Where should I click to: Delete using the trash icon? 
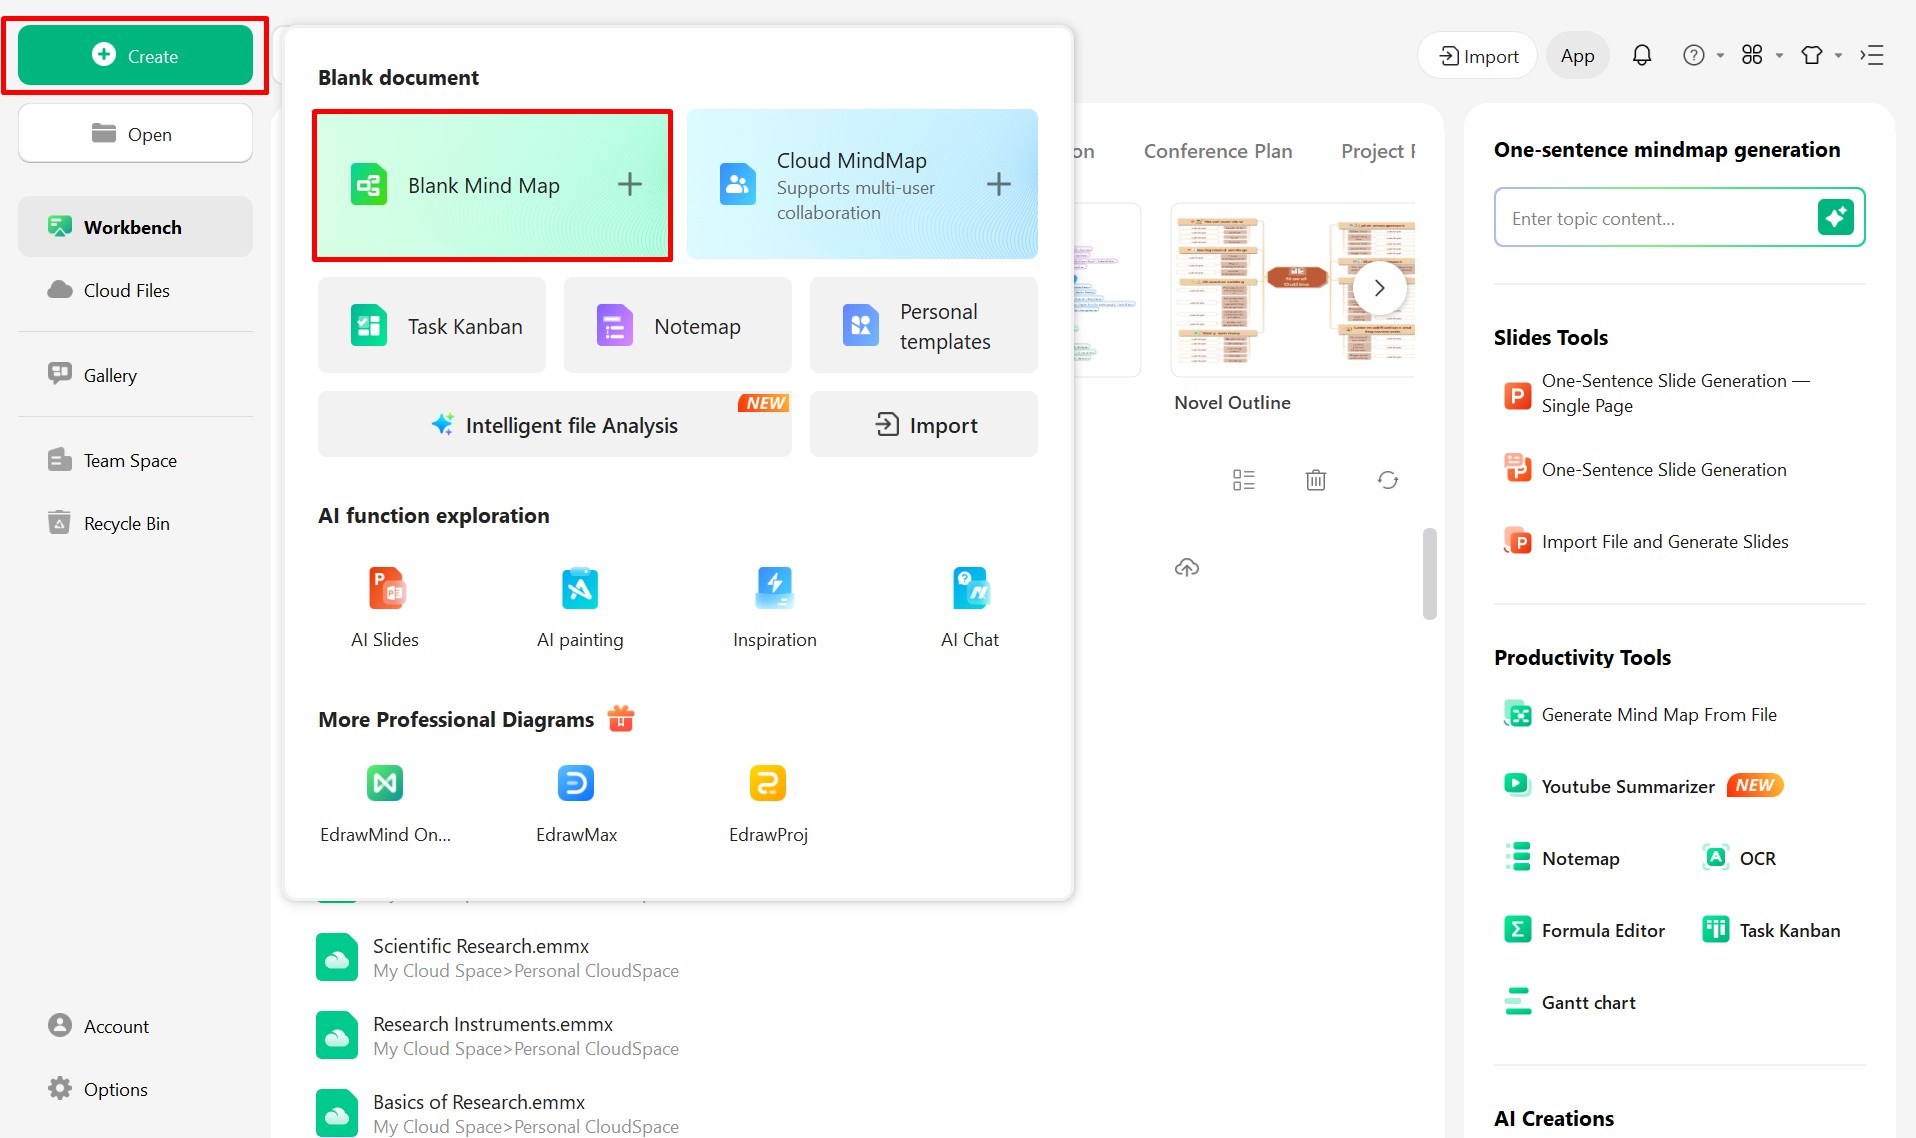point(1315,480)
